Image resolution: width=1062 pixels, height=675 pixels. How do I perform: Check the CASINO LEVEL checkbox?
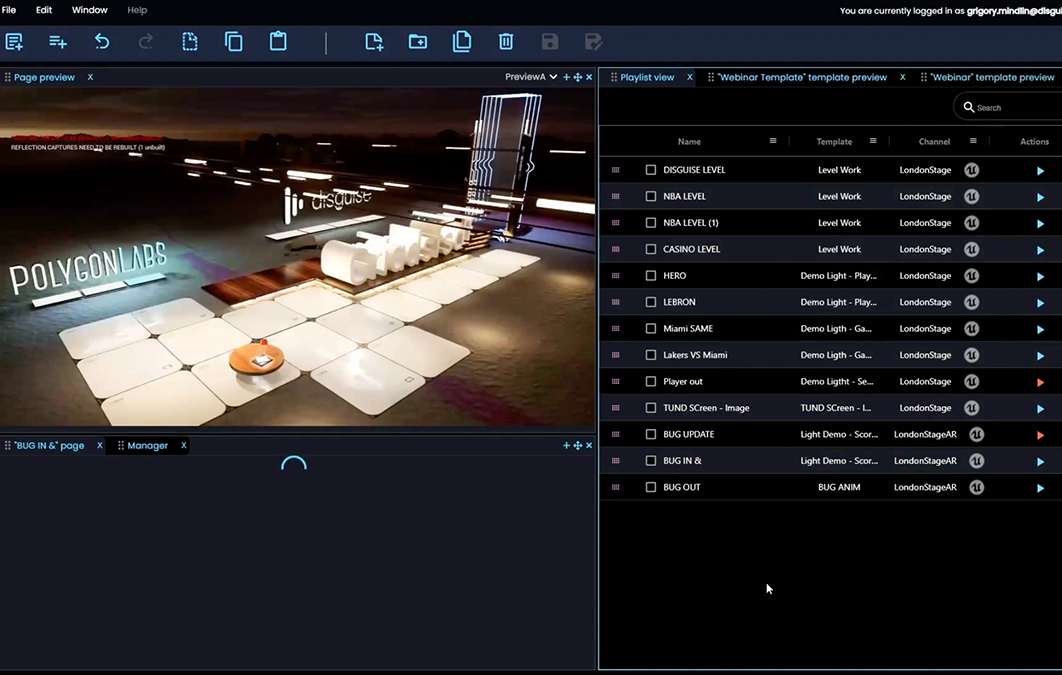(x=651, y=249)
